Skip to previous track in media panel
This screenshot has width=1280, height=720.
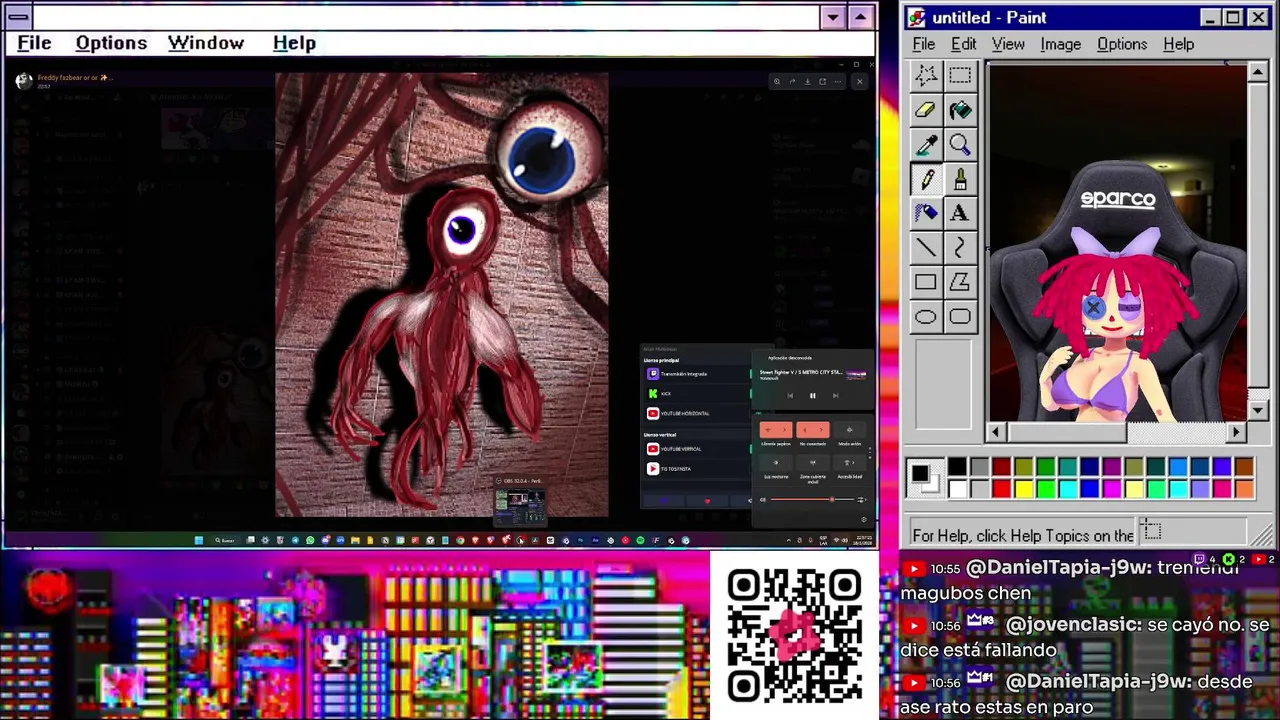point(790,396)
